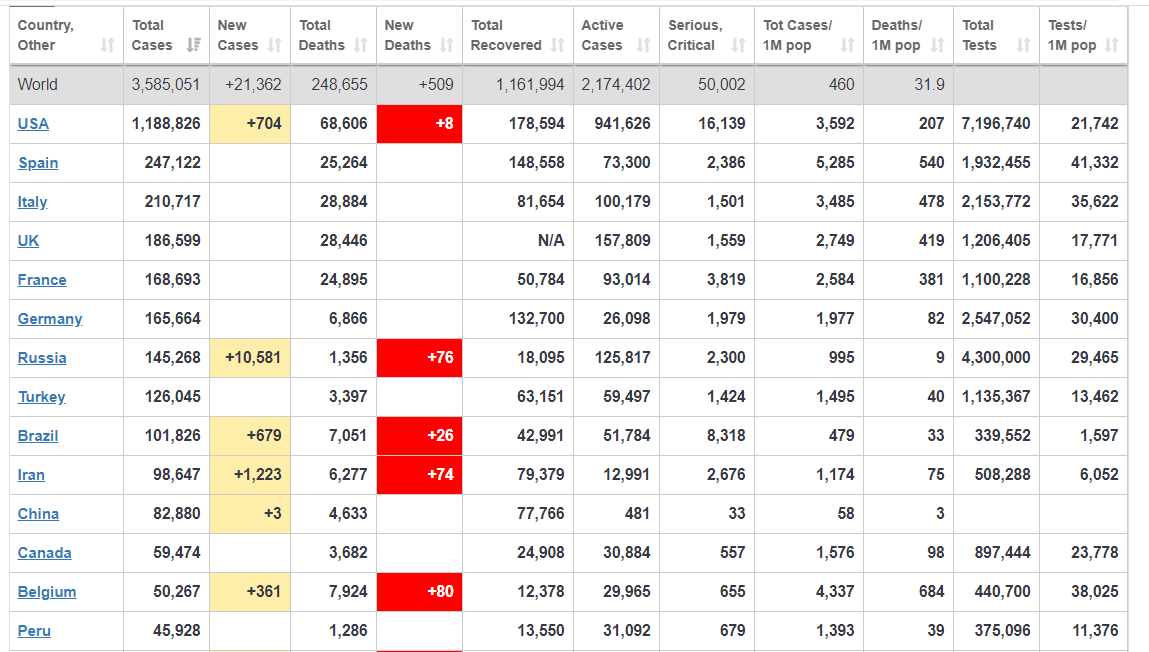The image size is (1149, 652).
Task: Select Germany total tests 2,547,052
Action: (x=996, y=319)
